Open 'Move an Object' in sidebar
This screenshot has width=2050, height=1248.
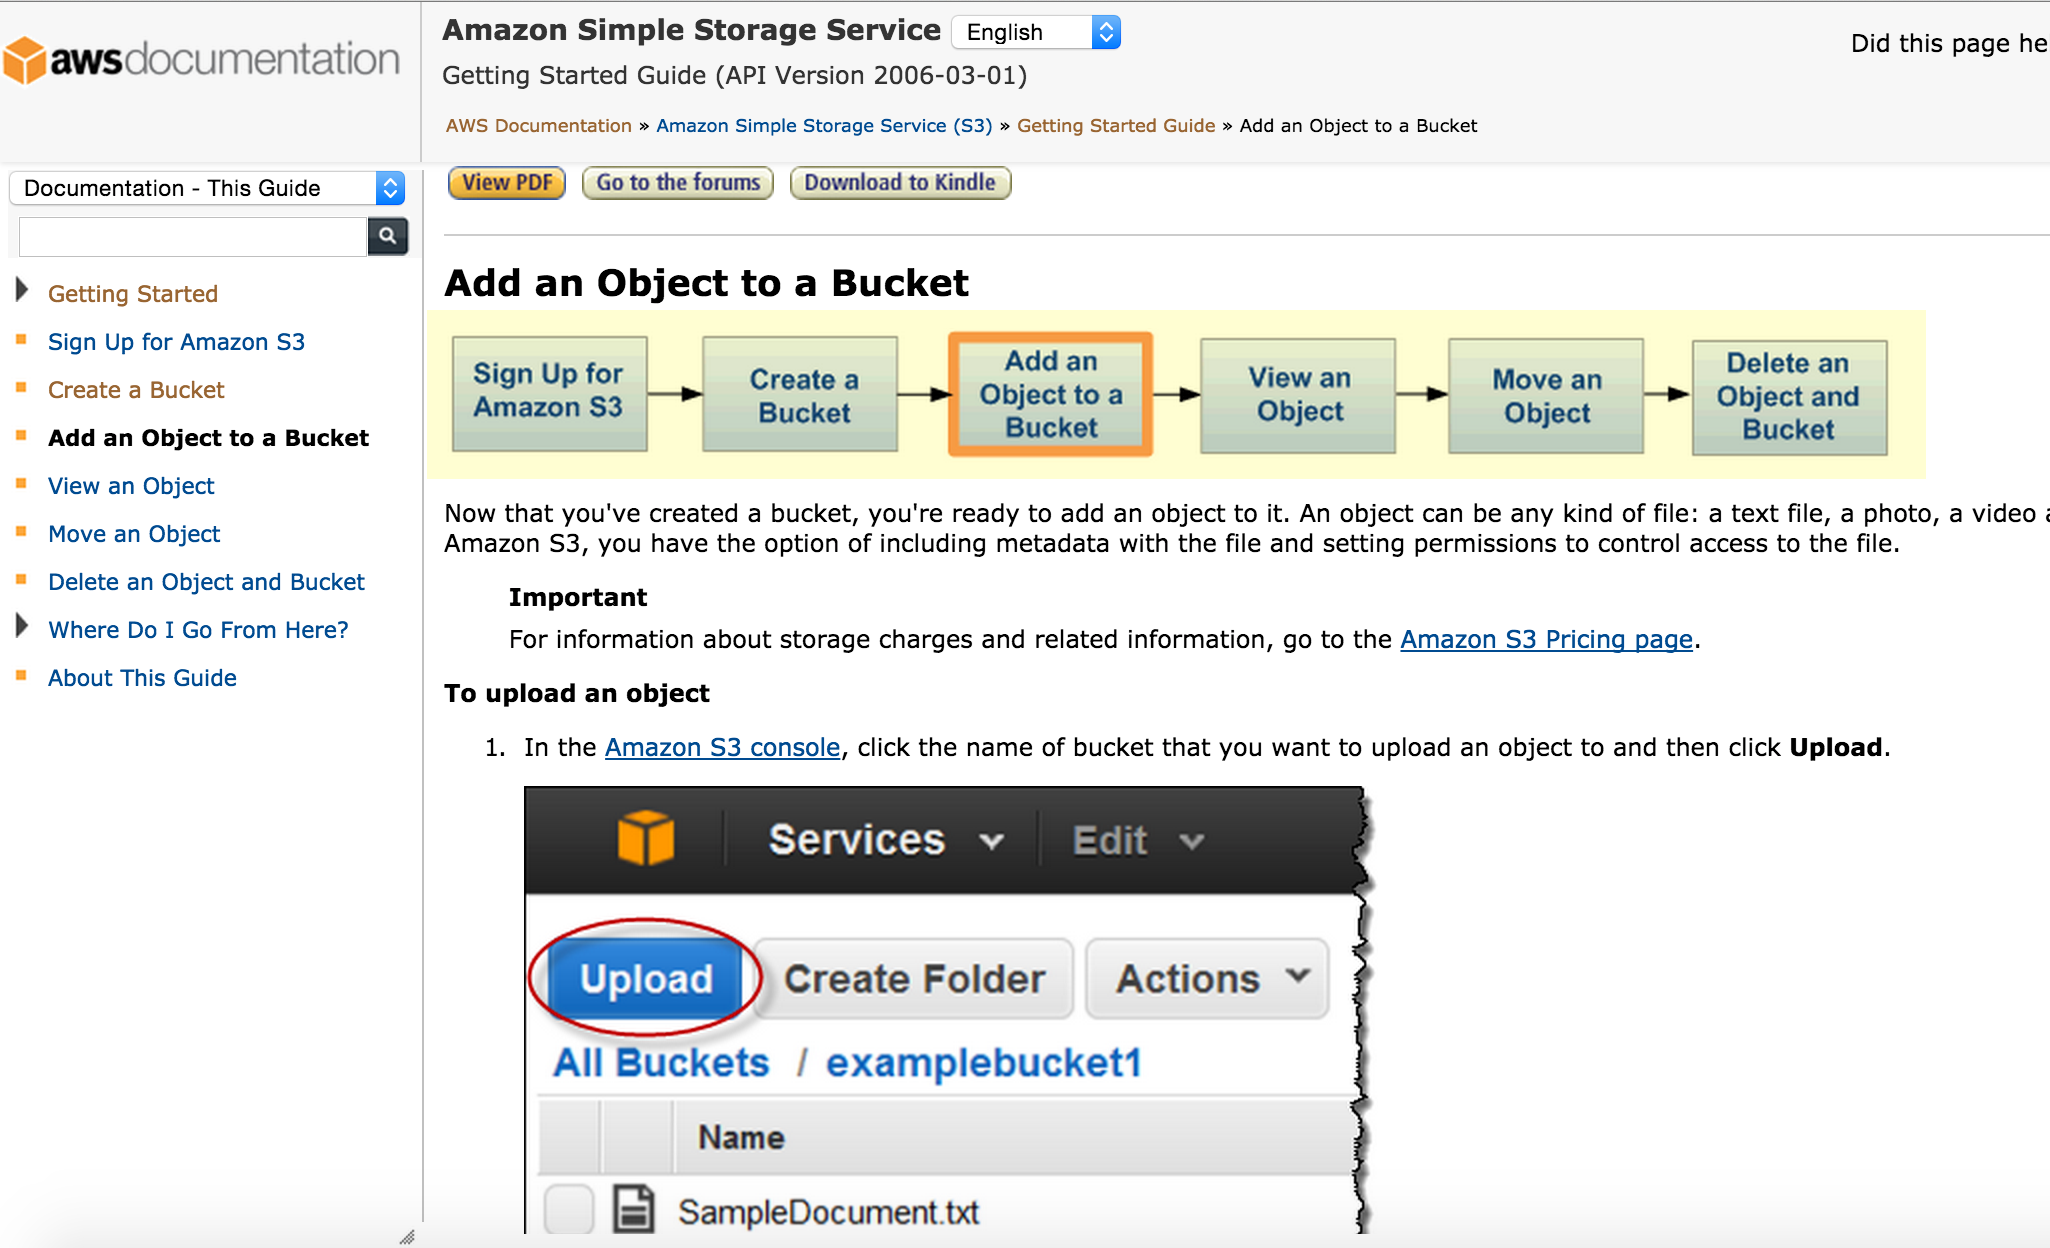coord(134,534)
